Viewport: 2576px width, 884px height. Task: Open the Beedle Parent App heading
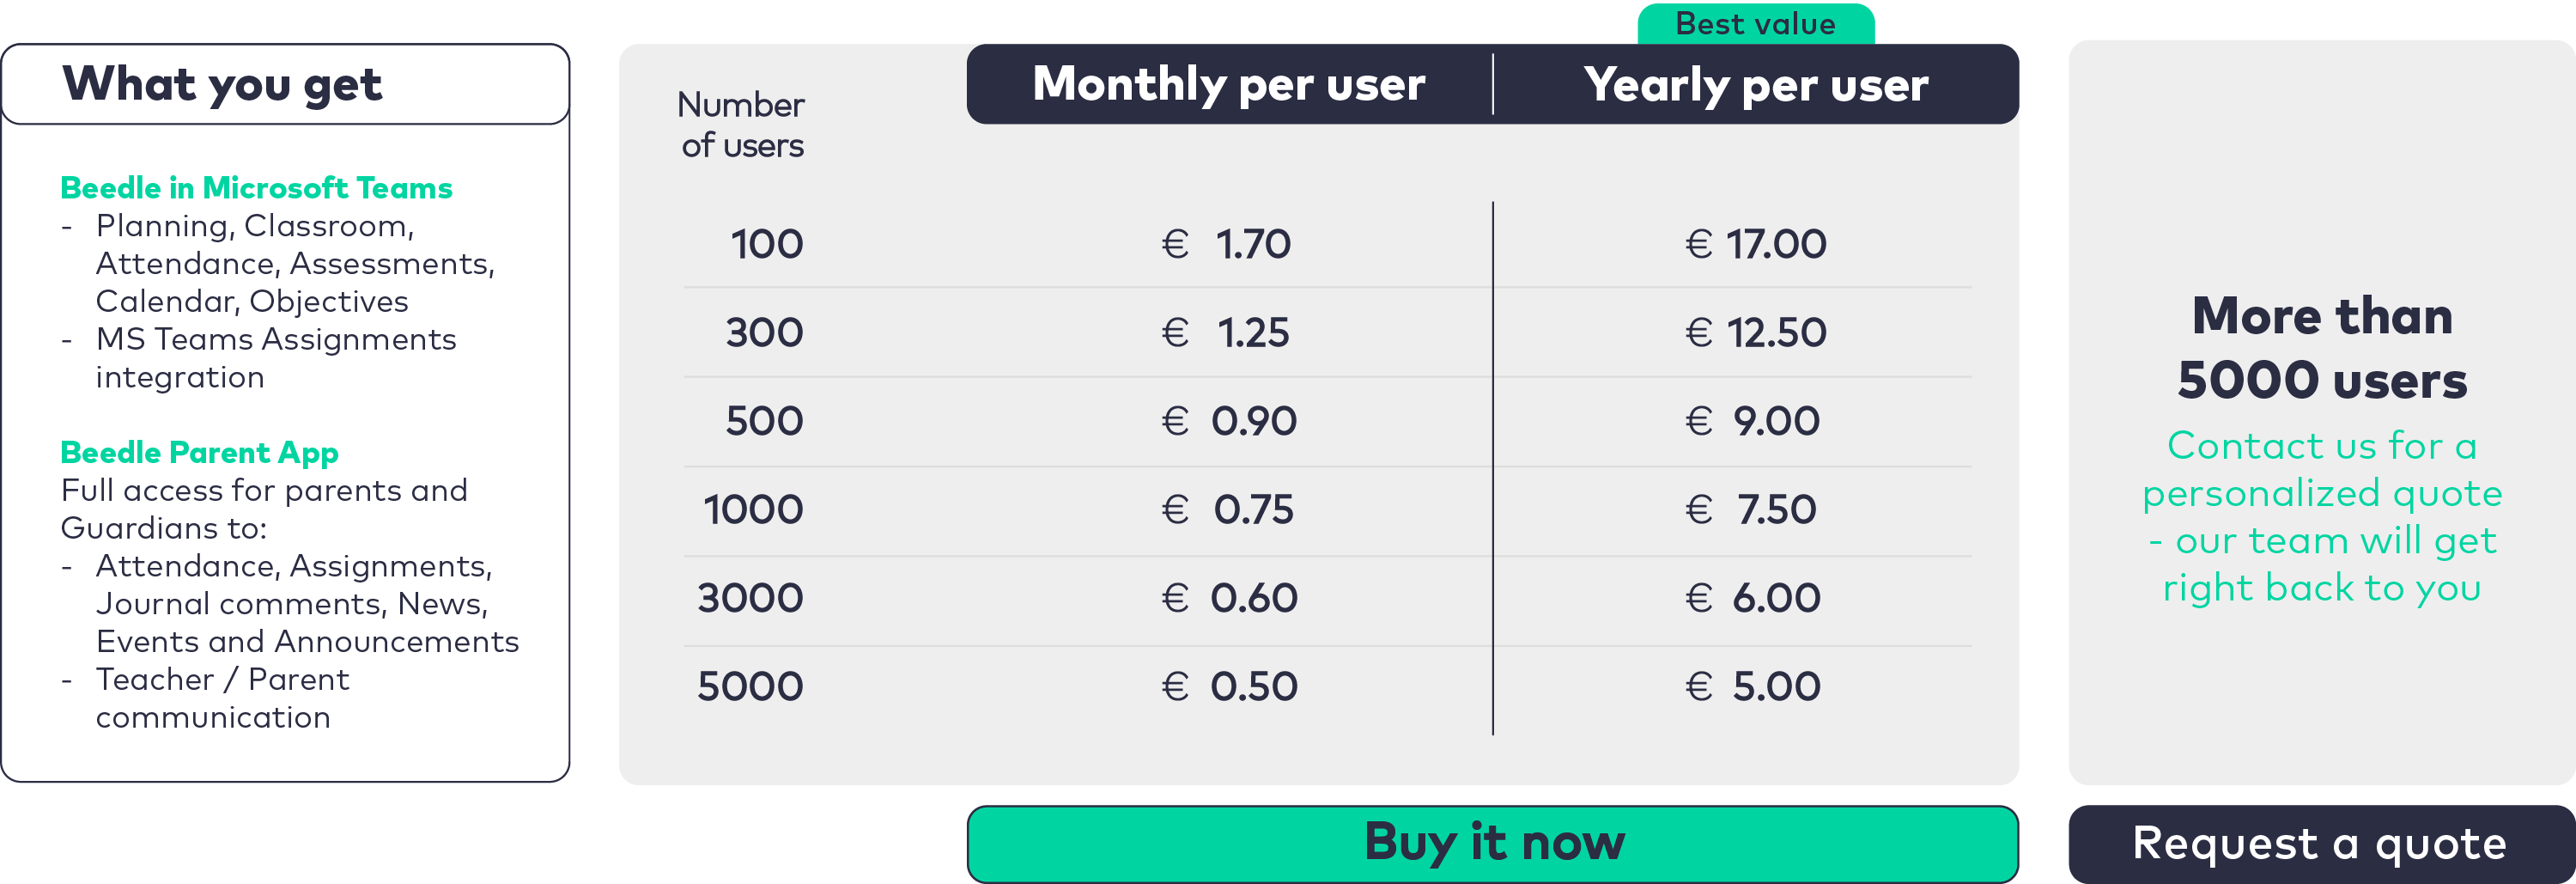point(199,452)
